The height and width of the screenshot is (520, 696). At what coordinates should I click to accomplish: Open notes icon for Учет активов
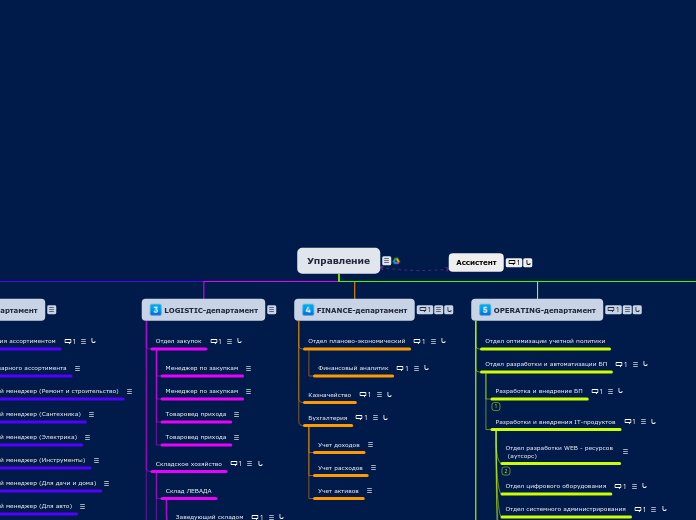[369, 491]
